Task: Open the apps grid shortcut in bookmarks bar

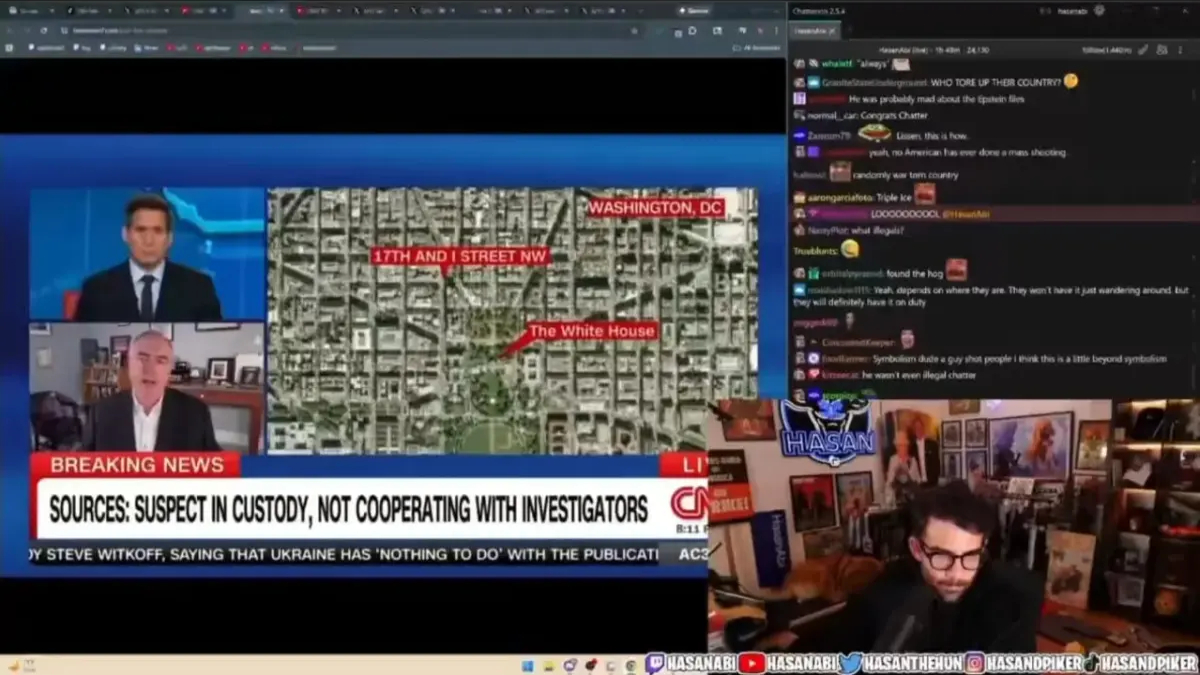Action: coord(8,47)
